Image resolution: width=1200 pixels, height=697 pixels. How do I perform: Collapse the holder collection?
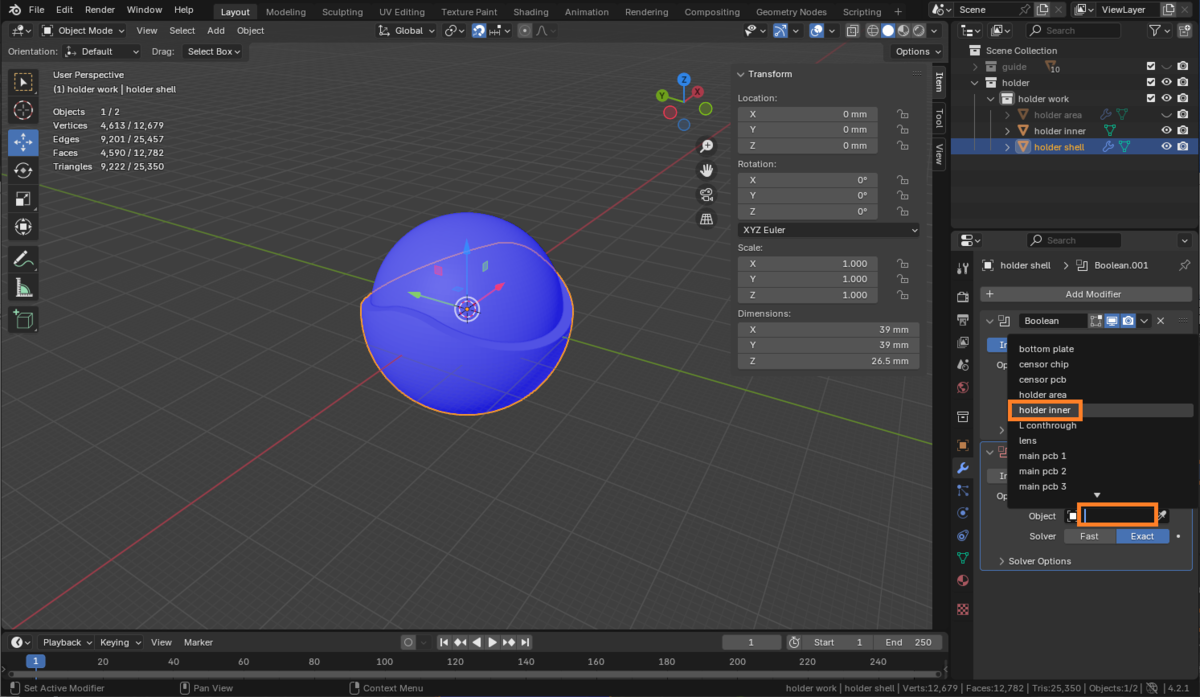(x=975, y=83)
